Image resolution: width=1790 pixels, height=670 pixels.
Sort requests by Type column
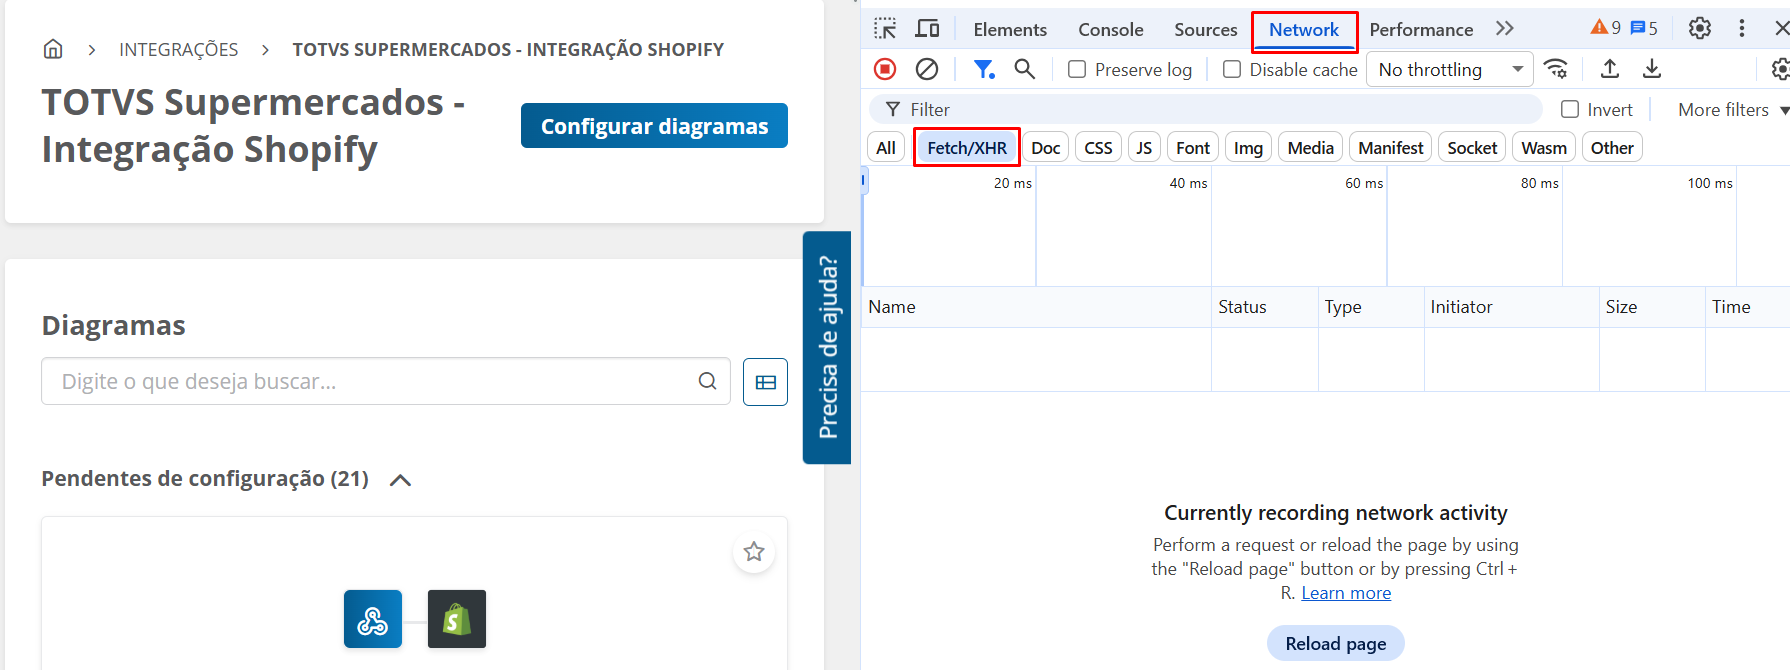click(1371, 307)
